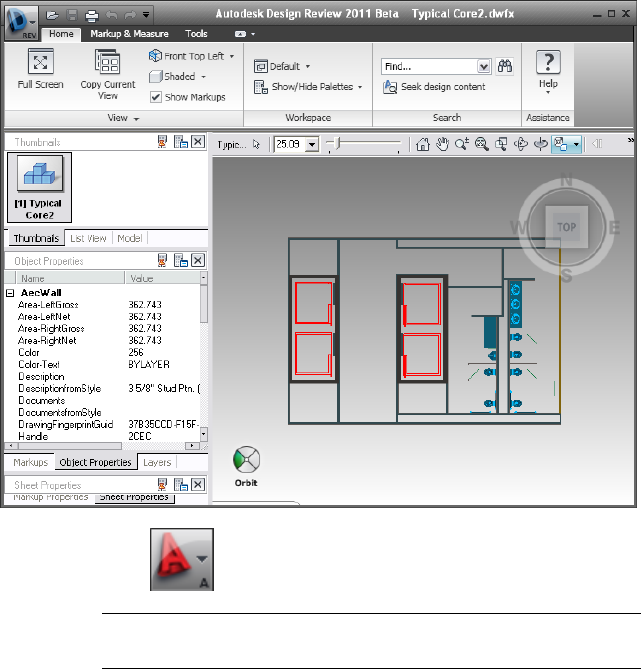Click the Find search input field
The width and height of the screenshot is (641, 669).
(x=429, y=67)
